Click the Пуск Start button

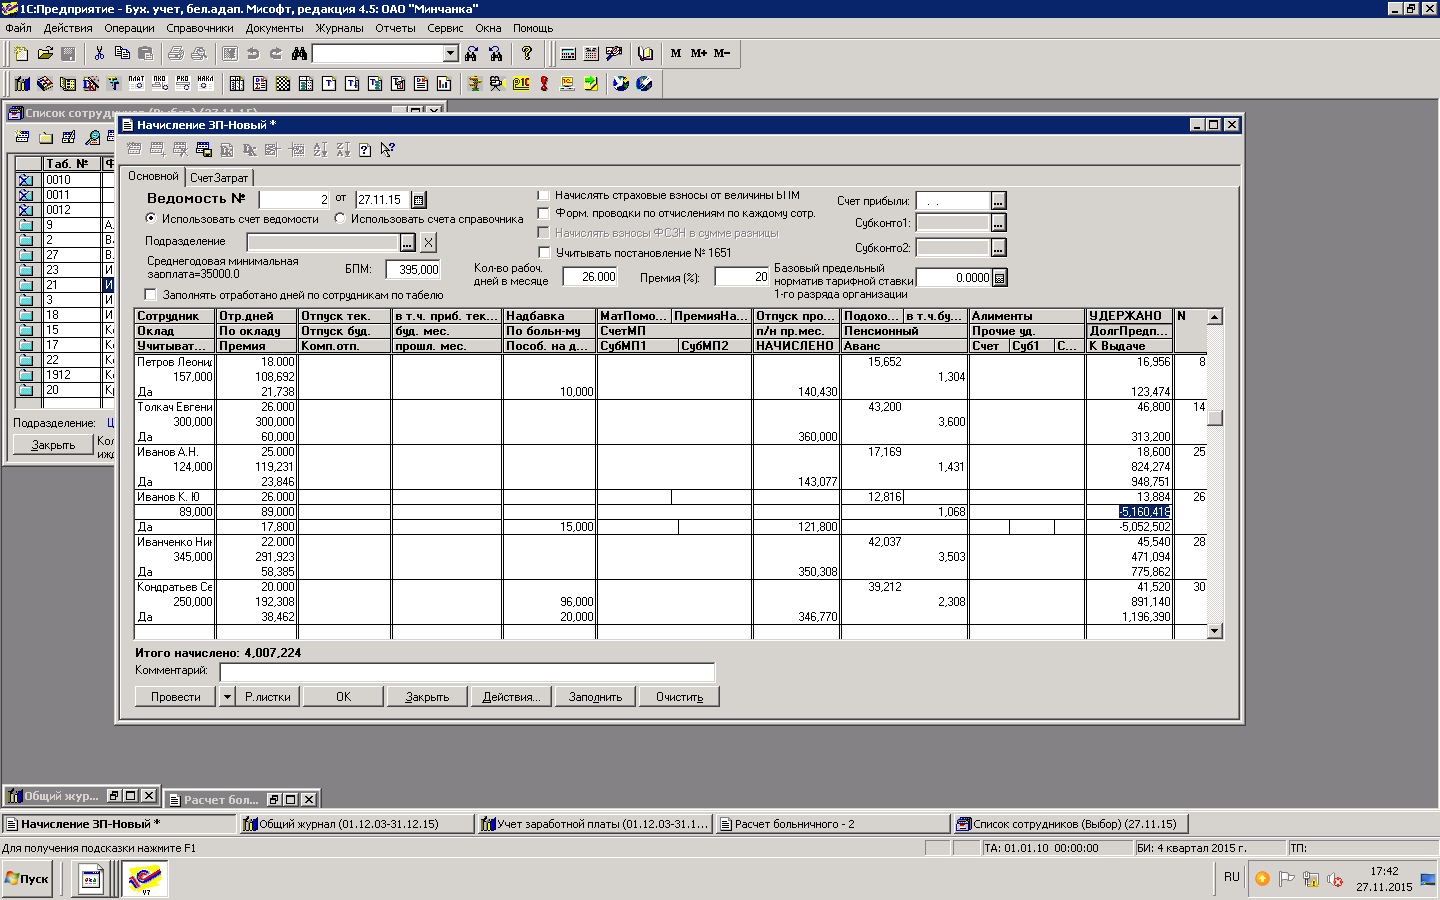click(x=27, y=879)
